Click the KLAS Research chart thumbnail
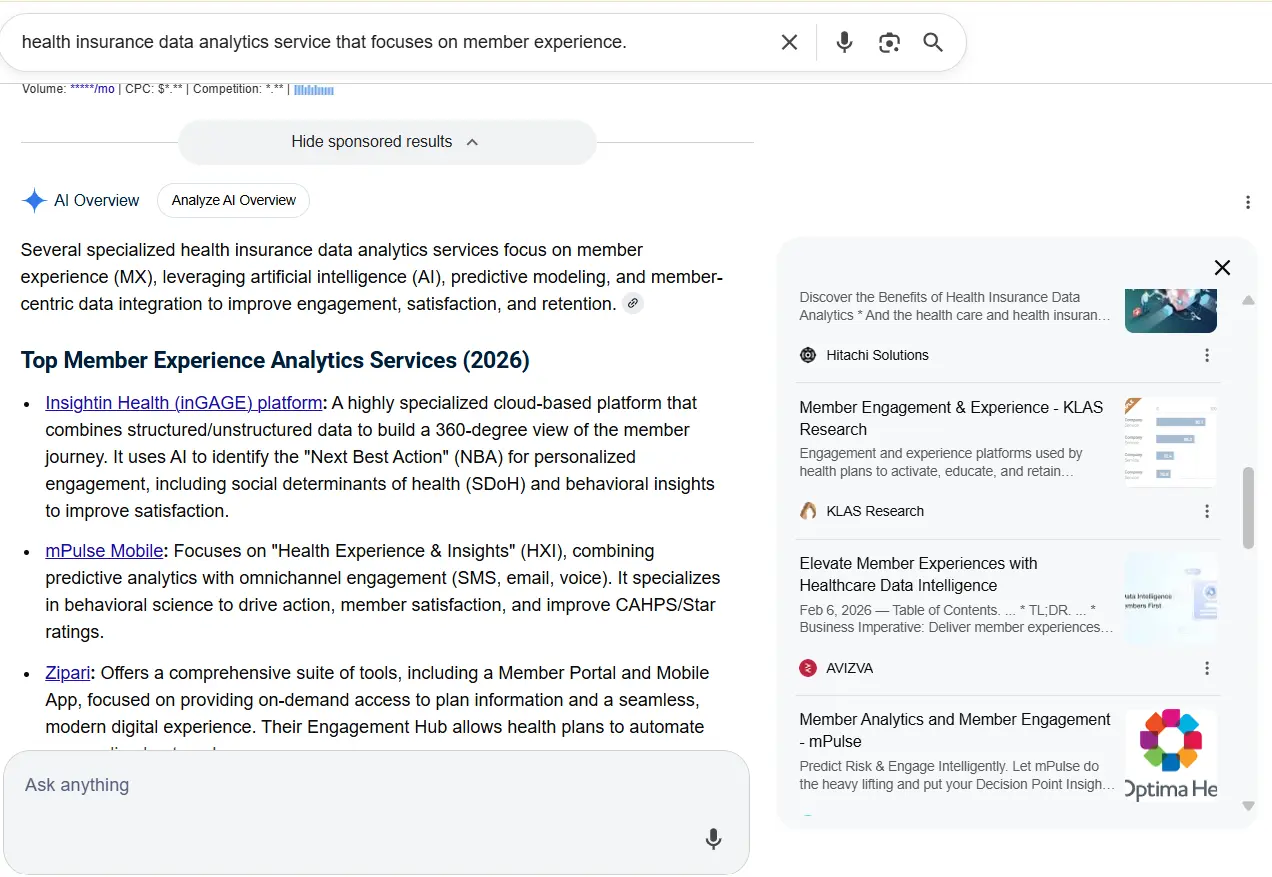Viewport: 1272px width, 877px height. point(1171,443)
